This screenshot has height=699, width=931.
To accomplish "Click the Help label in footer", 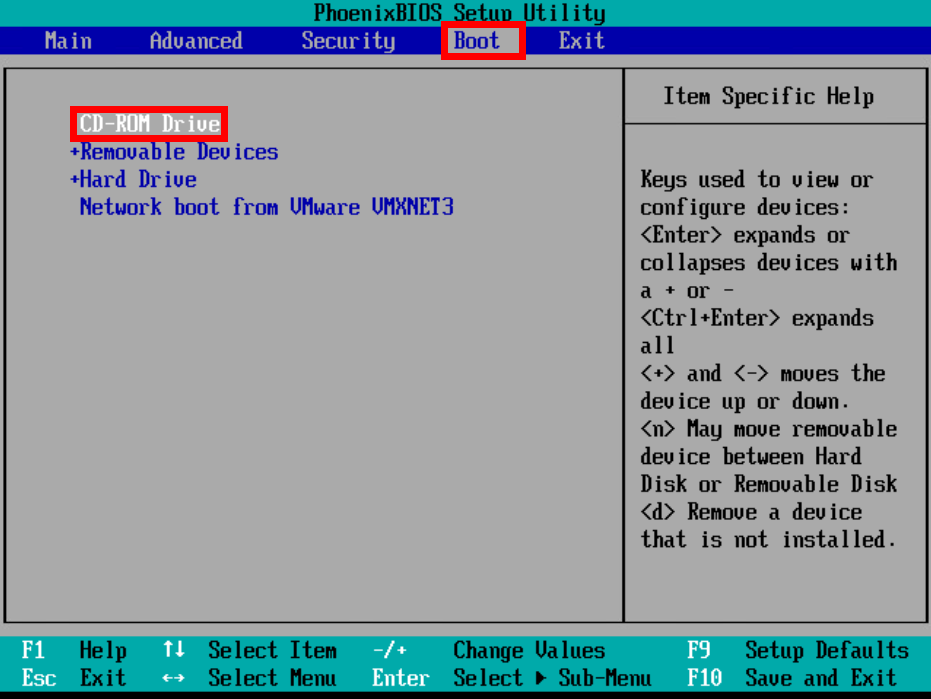I will click(x=103, y=650).
